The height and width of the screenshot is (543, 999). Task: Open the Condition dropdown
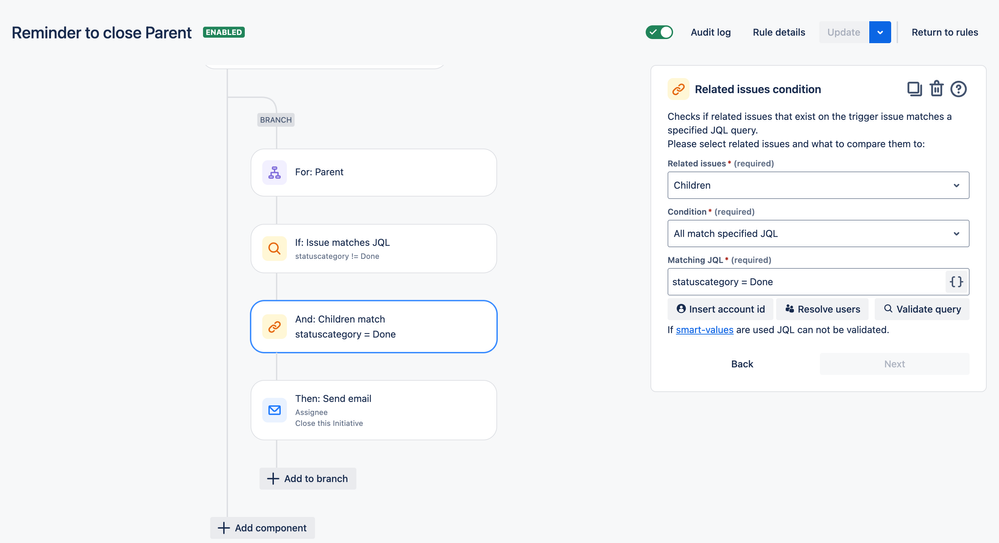click(x=818, y=234)
